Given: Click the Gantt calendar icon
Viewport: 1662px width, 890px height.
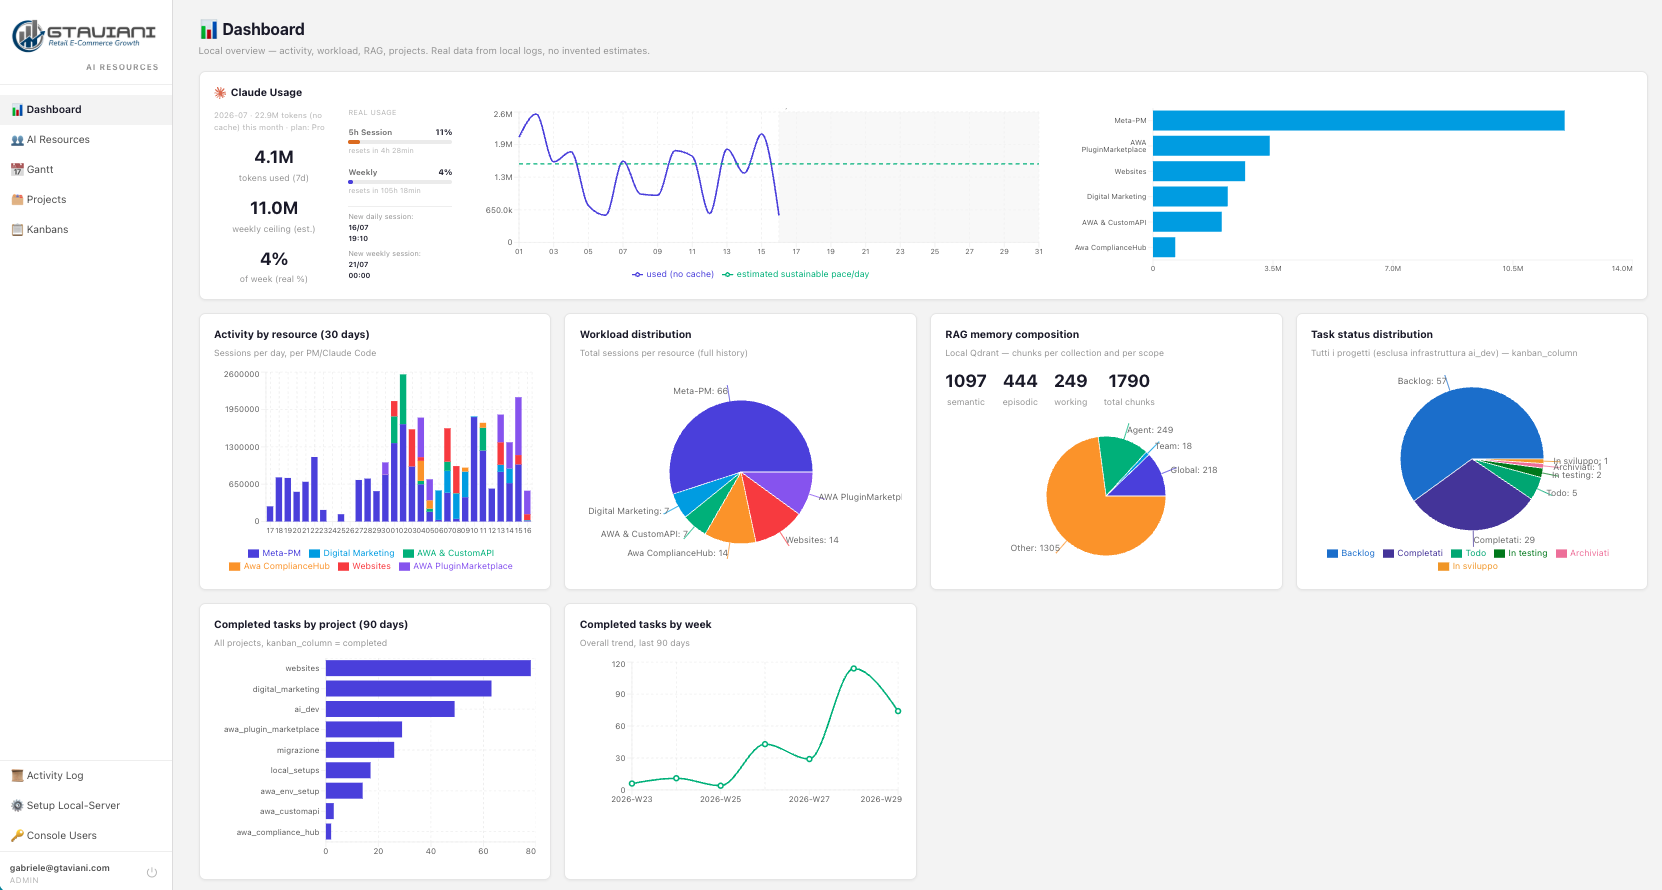Looking at the screenshot, I should (17, 170).
